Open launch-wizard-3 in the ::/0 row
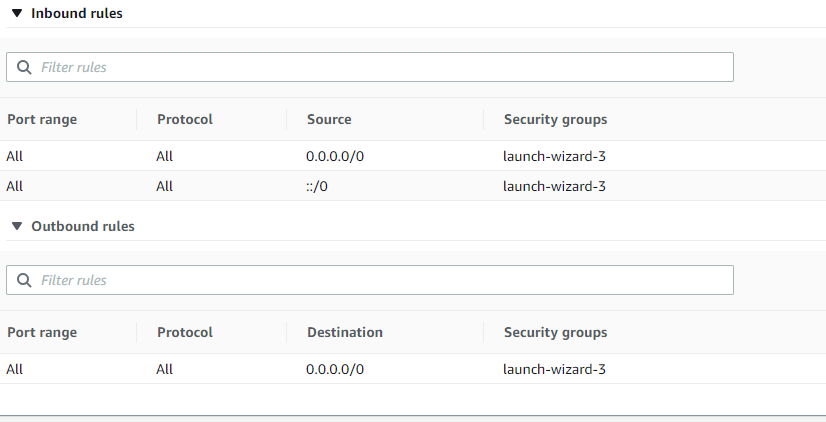The width and height of the screenshot is (826, 422). pyautogui.click(x=554, y=187)
